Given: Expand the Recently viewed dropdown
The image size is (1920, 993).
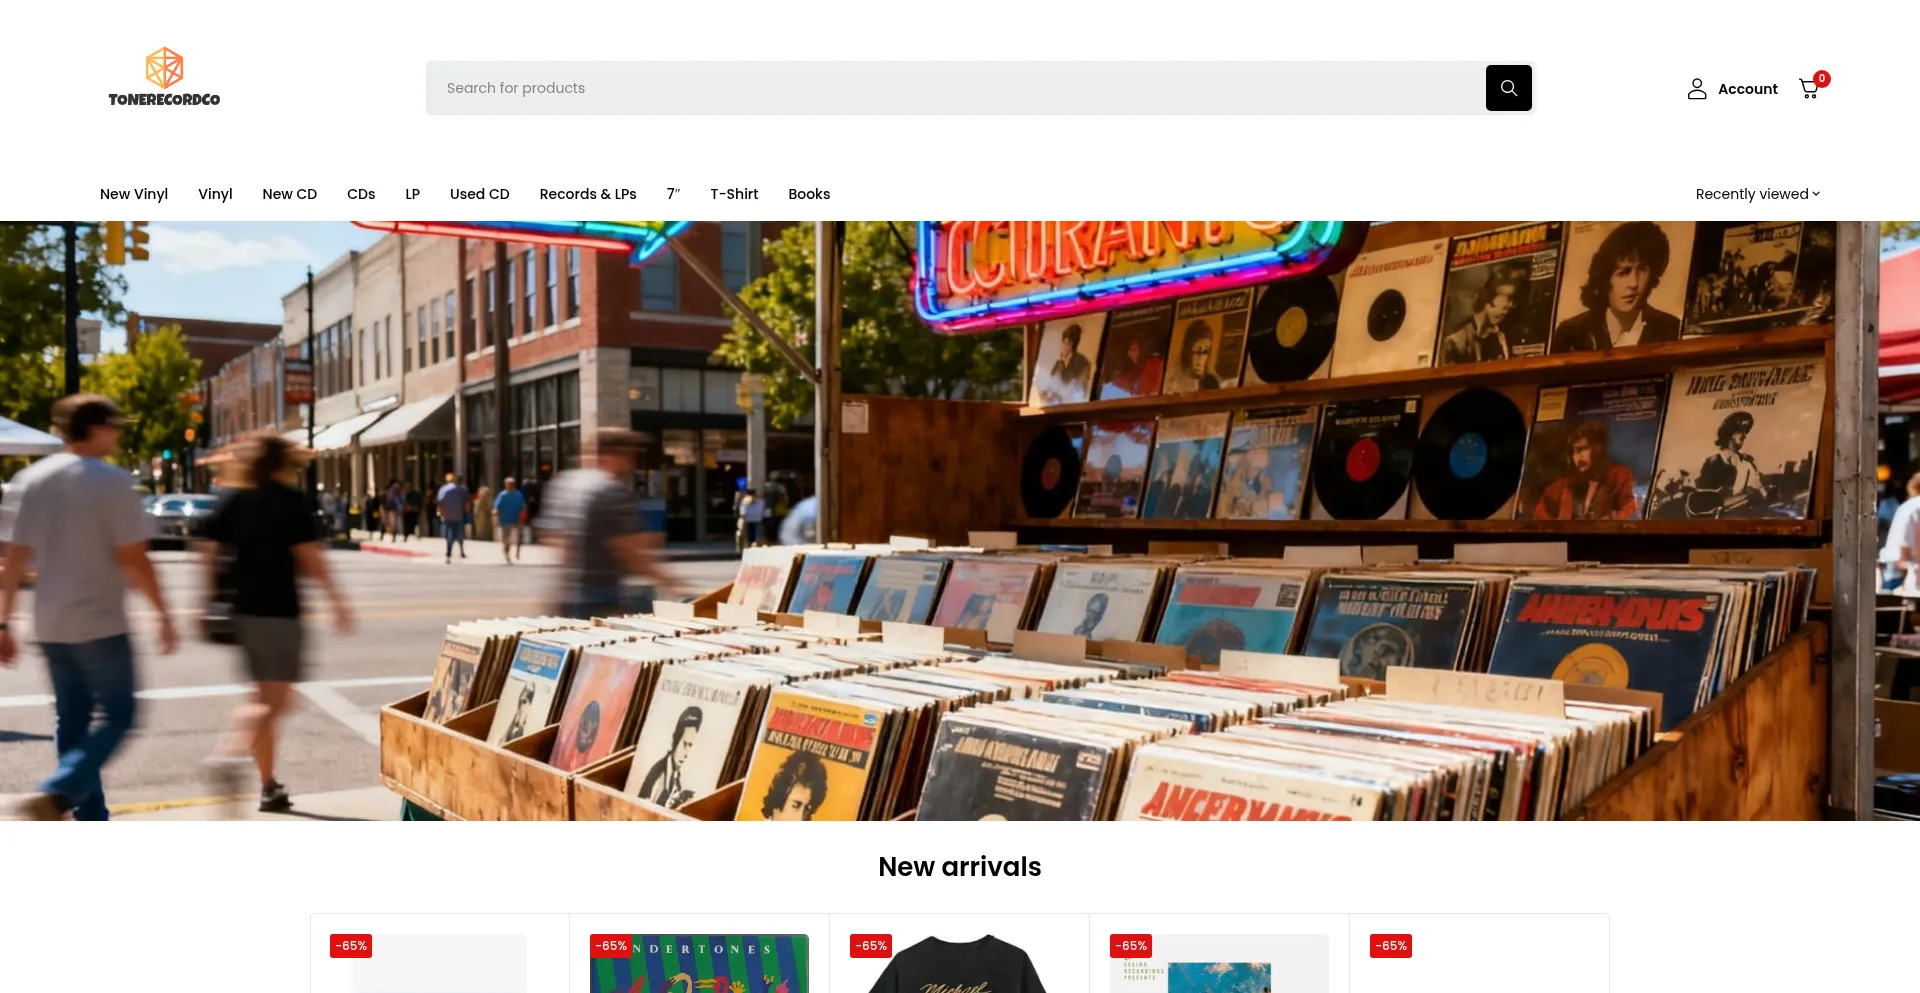Looking at the screenshot, I should click(1756, 194).
